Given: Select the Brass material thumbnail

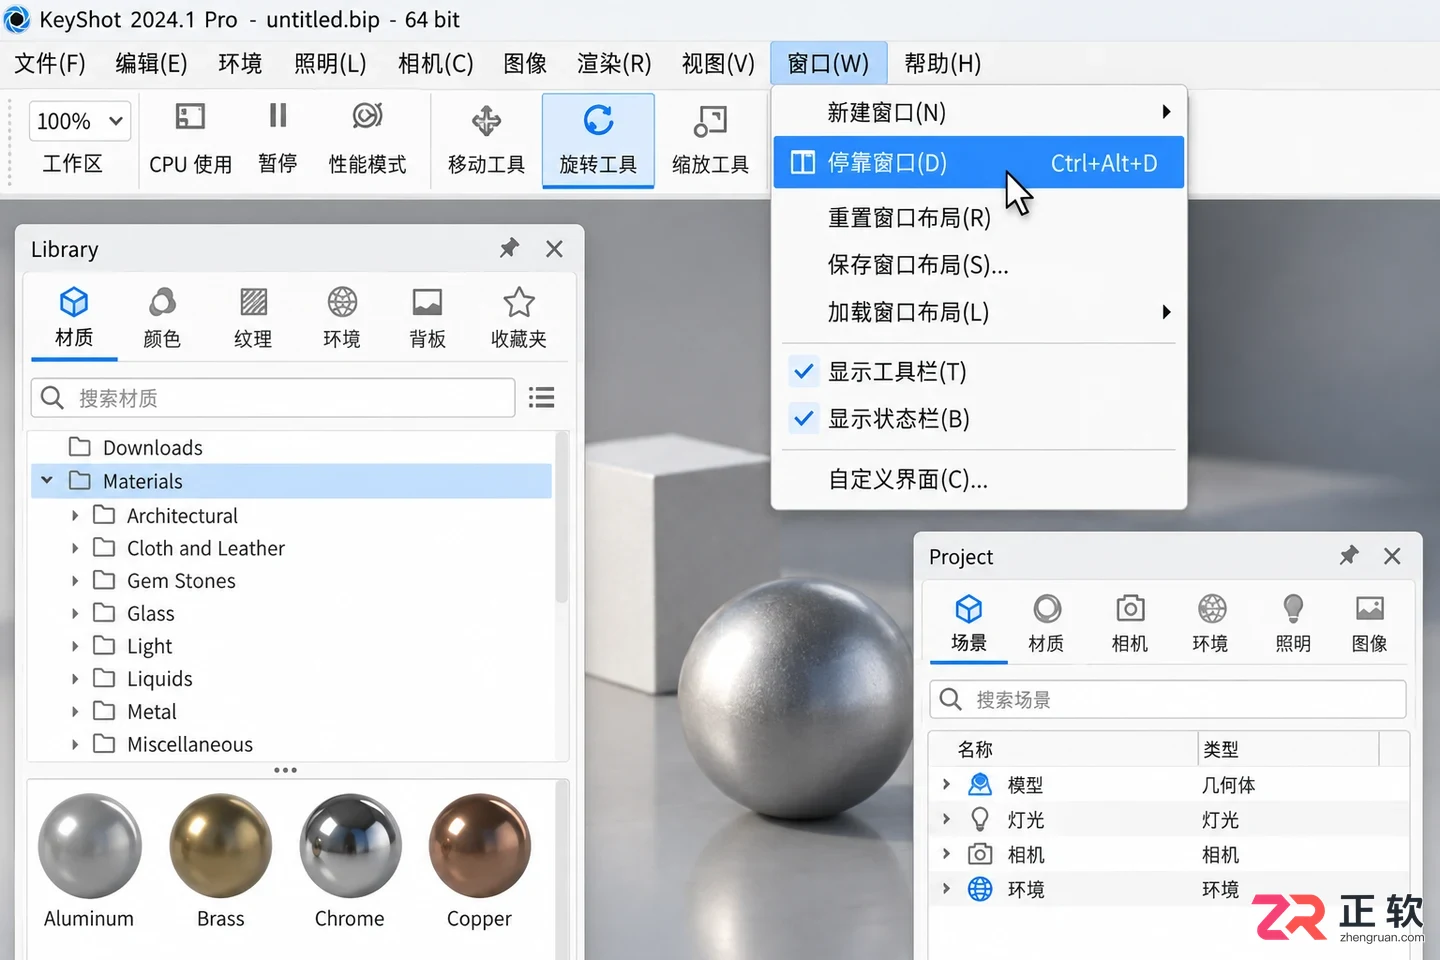Looking at the screenshot, I should tap(221, 846).
